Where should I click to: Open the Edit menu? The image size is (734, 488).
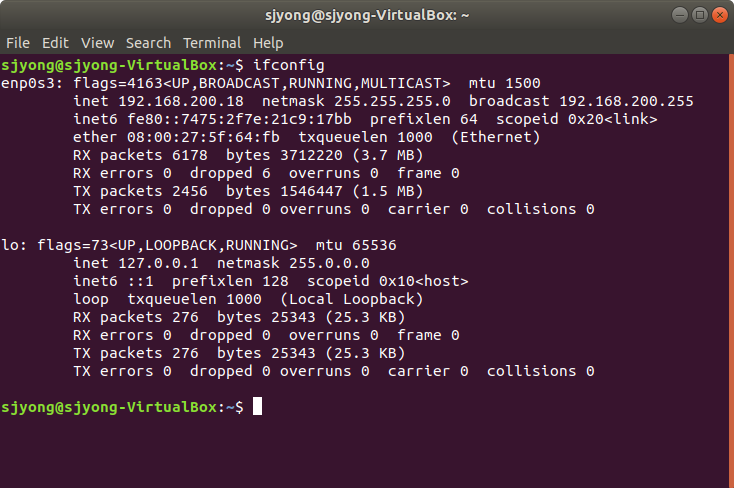[55, 43]
